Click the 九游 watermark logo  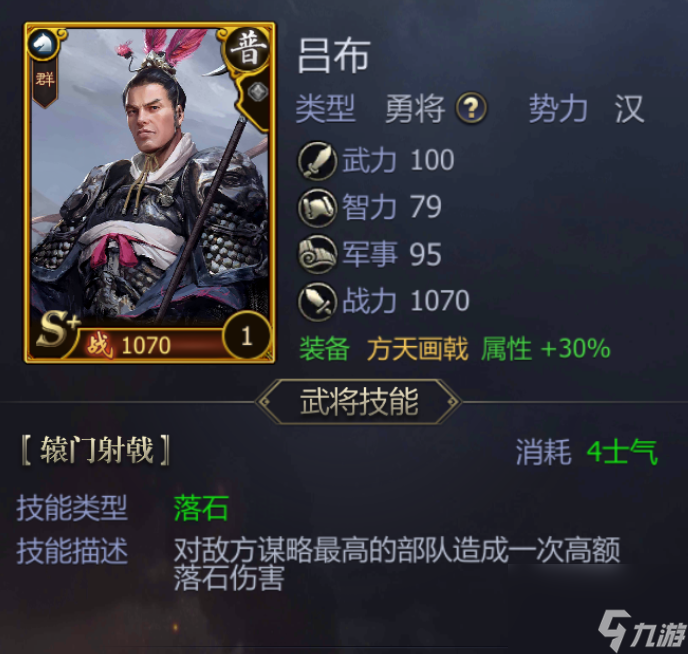(x=642, y=629)
